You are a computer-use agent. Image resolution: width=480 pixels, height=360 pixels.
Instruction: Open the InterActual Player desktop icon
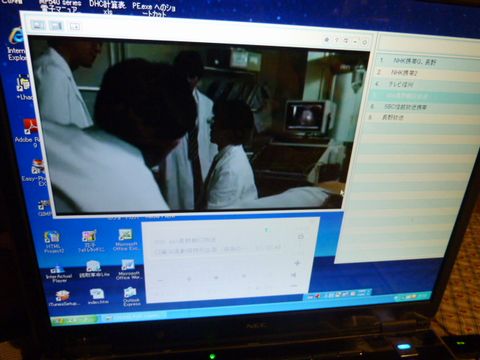pos(58,274)
